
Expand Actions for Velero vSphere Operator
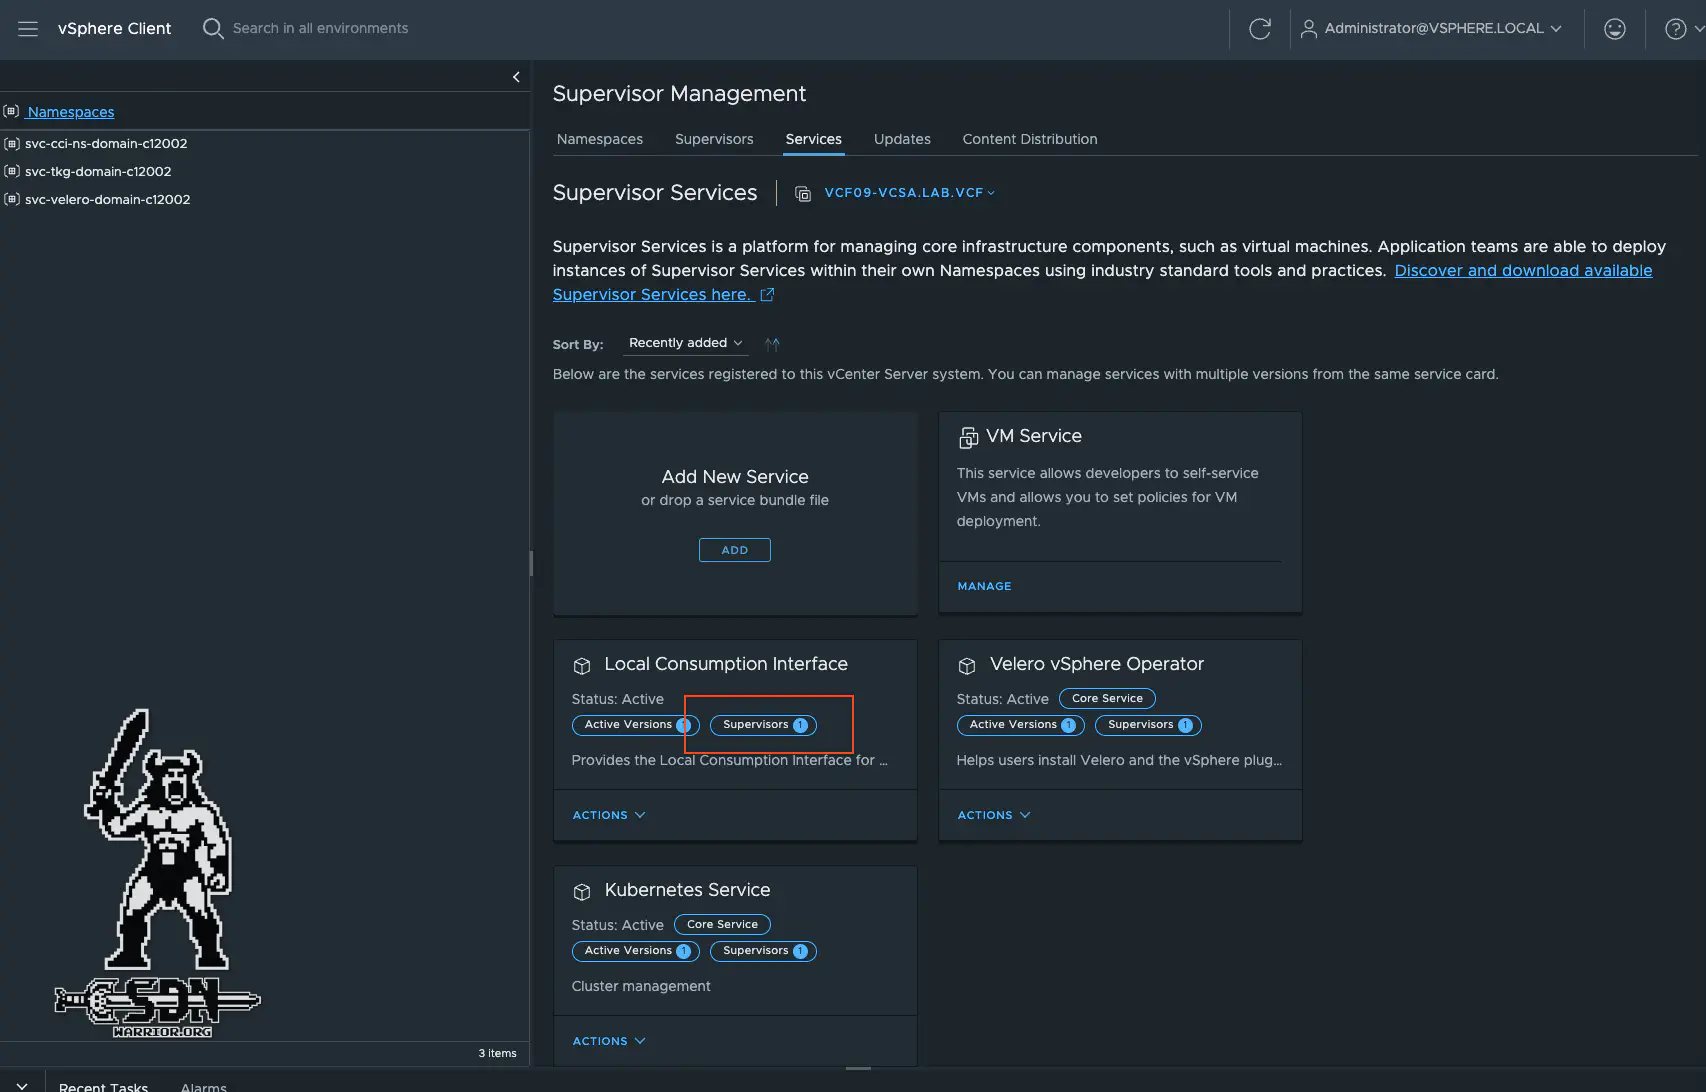(993, 815)
